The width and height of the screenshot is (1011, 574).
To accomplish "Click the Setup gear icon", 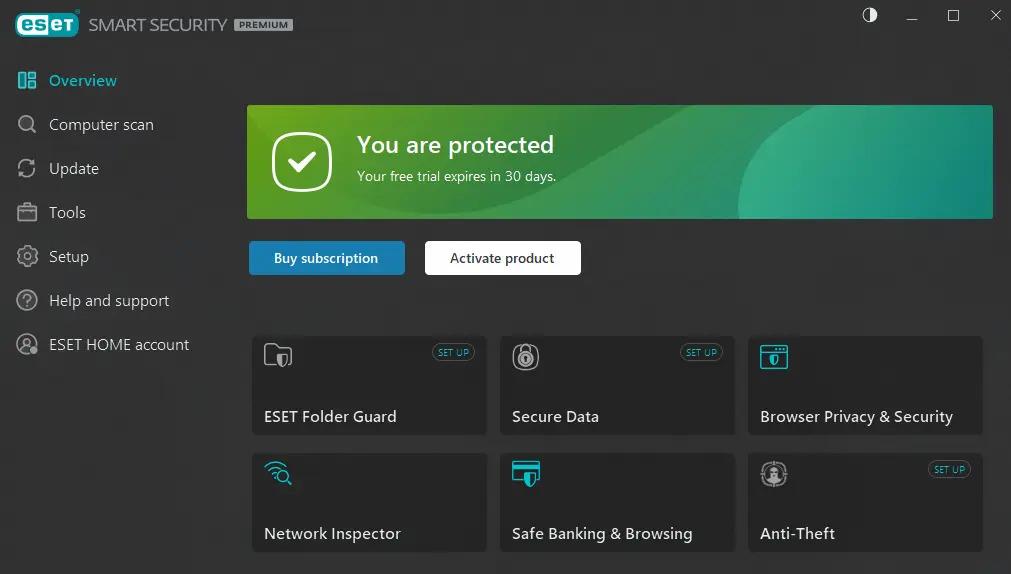I will coord(27,256).
